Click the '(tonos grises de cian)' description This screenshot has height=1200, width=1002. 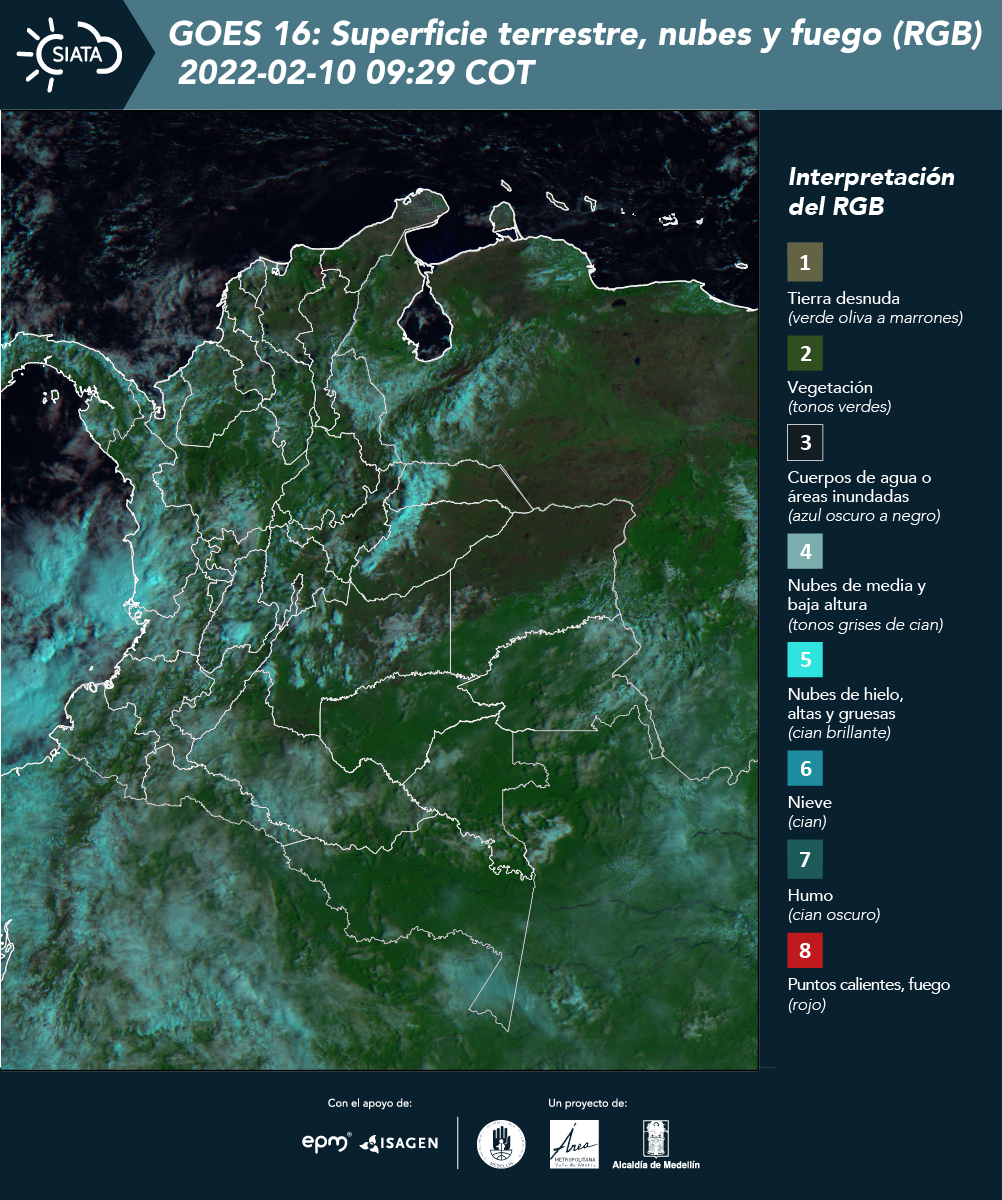865,625
